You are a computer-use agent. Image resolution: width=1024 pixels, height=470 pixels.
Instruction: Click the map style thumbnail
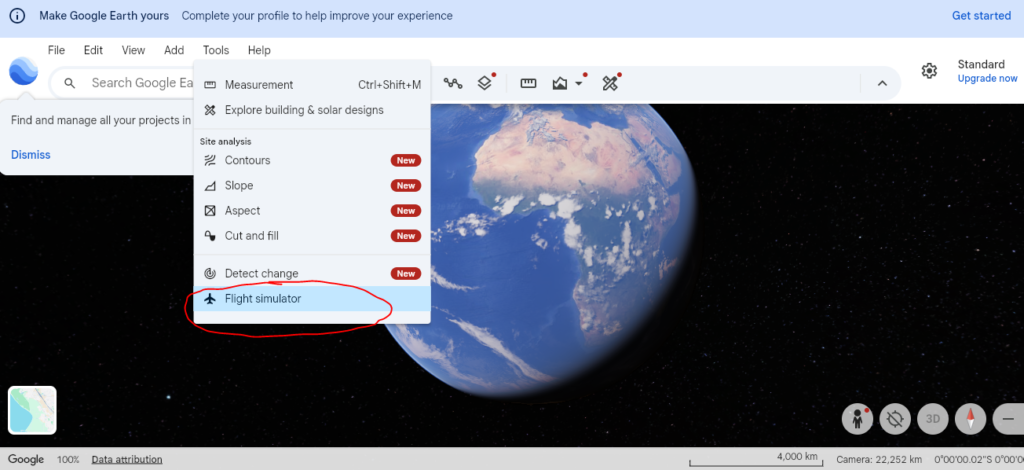coord(32,410)
